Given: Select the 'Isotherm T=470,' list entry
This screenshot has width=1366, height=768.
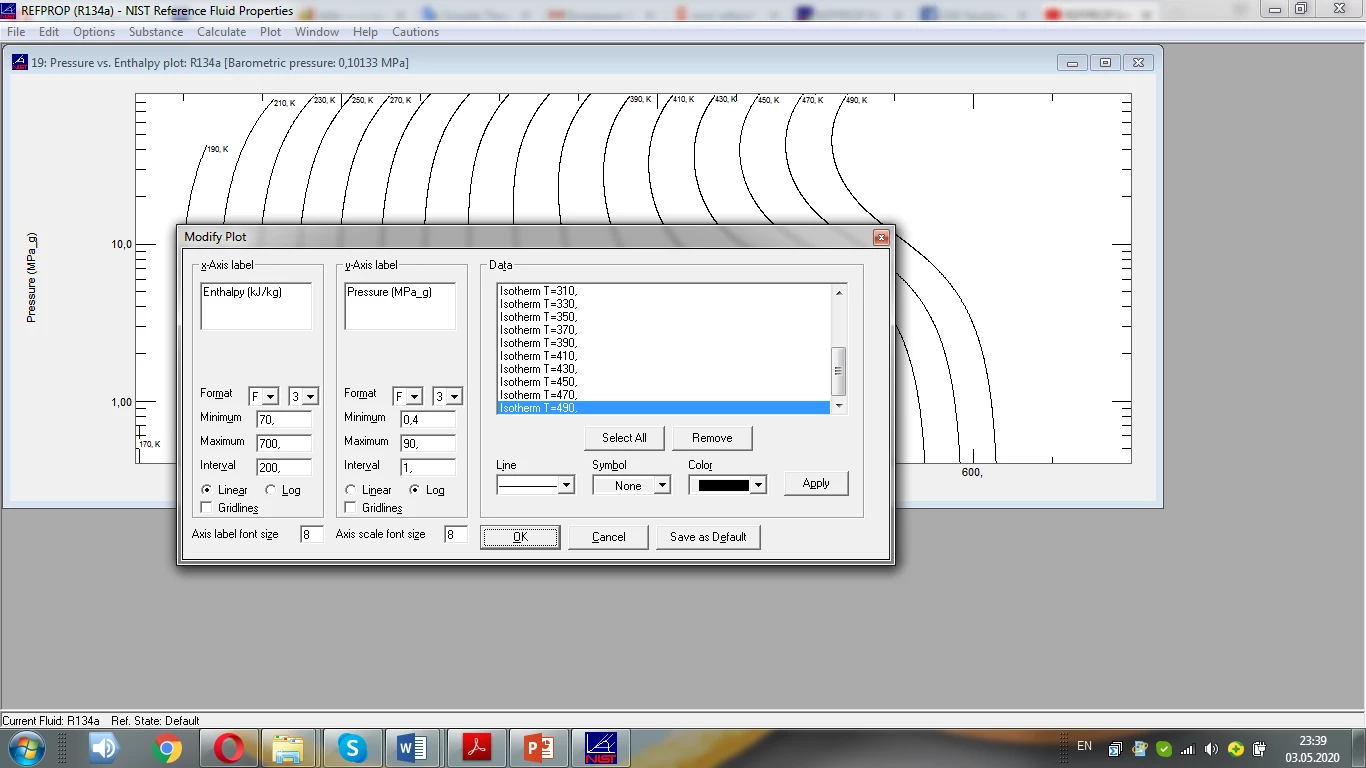Looking at the screenshot, I should coord(664,395).
